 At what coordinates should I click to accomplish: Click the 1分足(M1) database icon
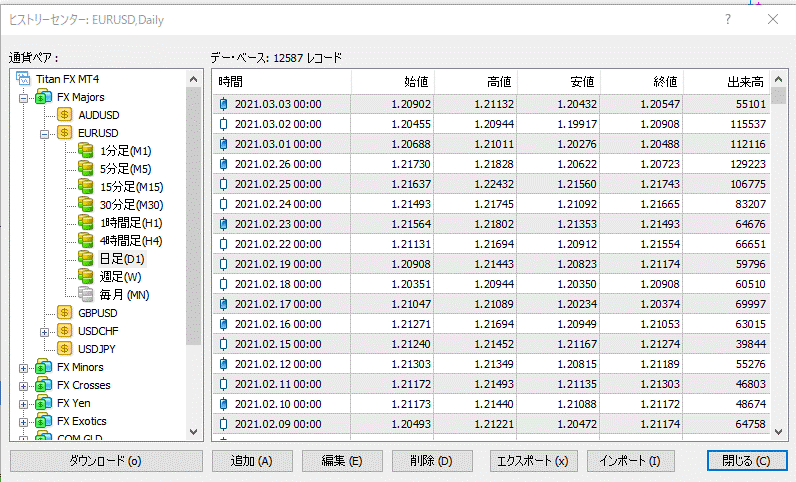click(x=86, y=150)
